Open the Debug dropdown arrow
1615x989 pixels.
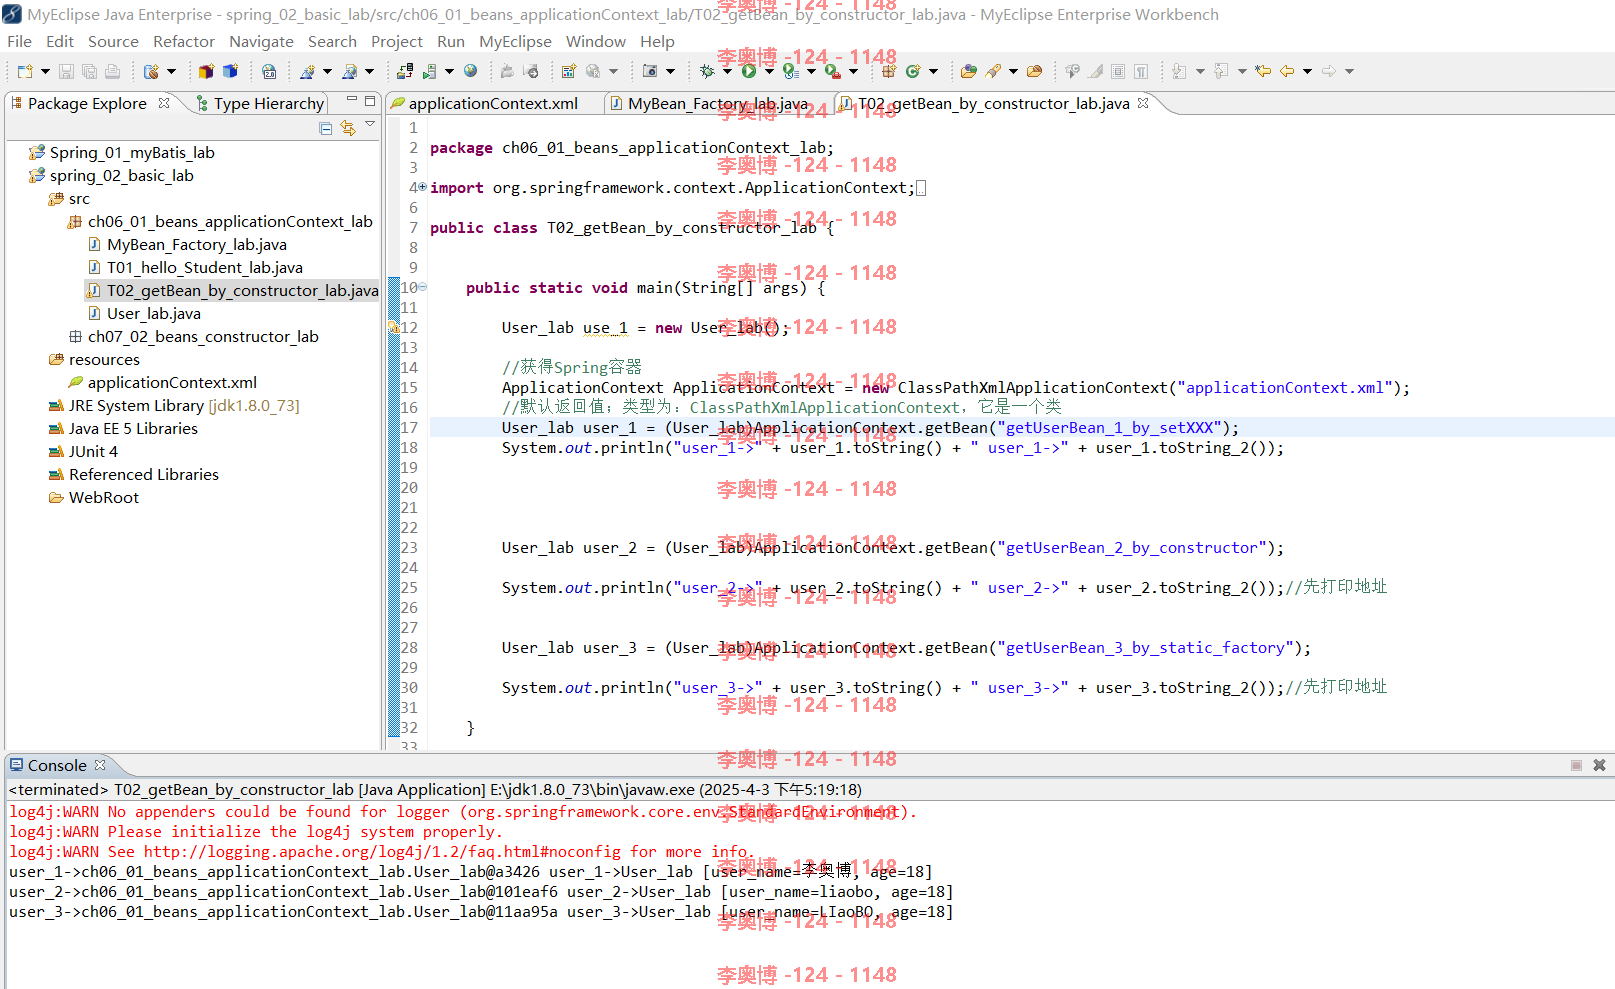[x=727, y=71]
